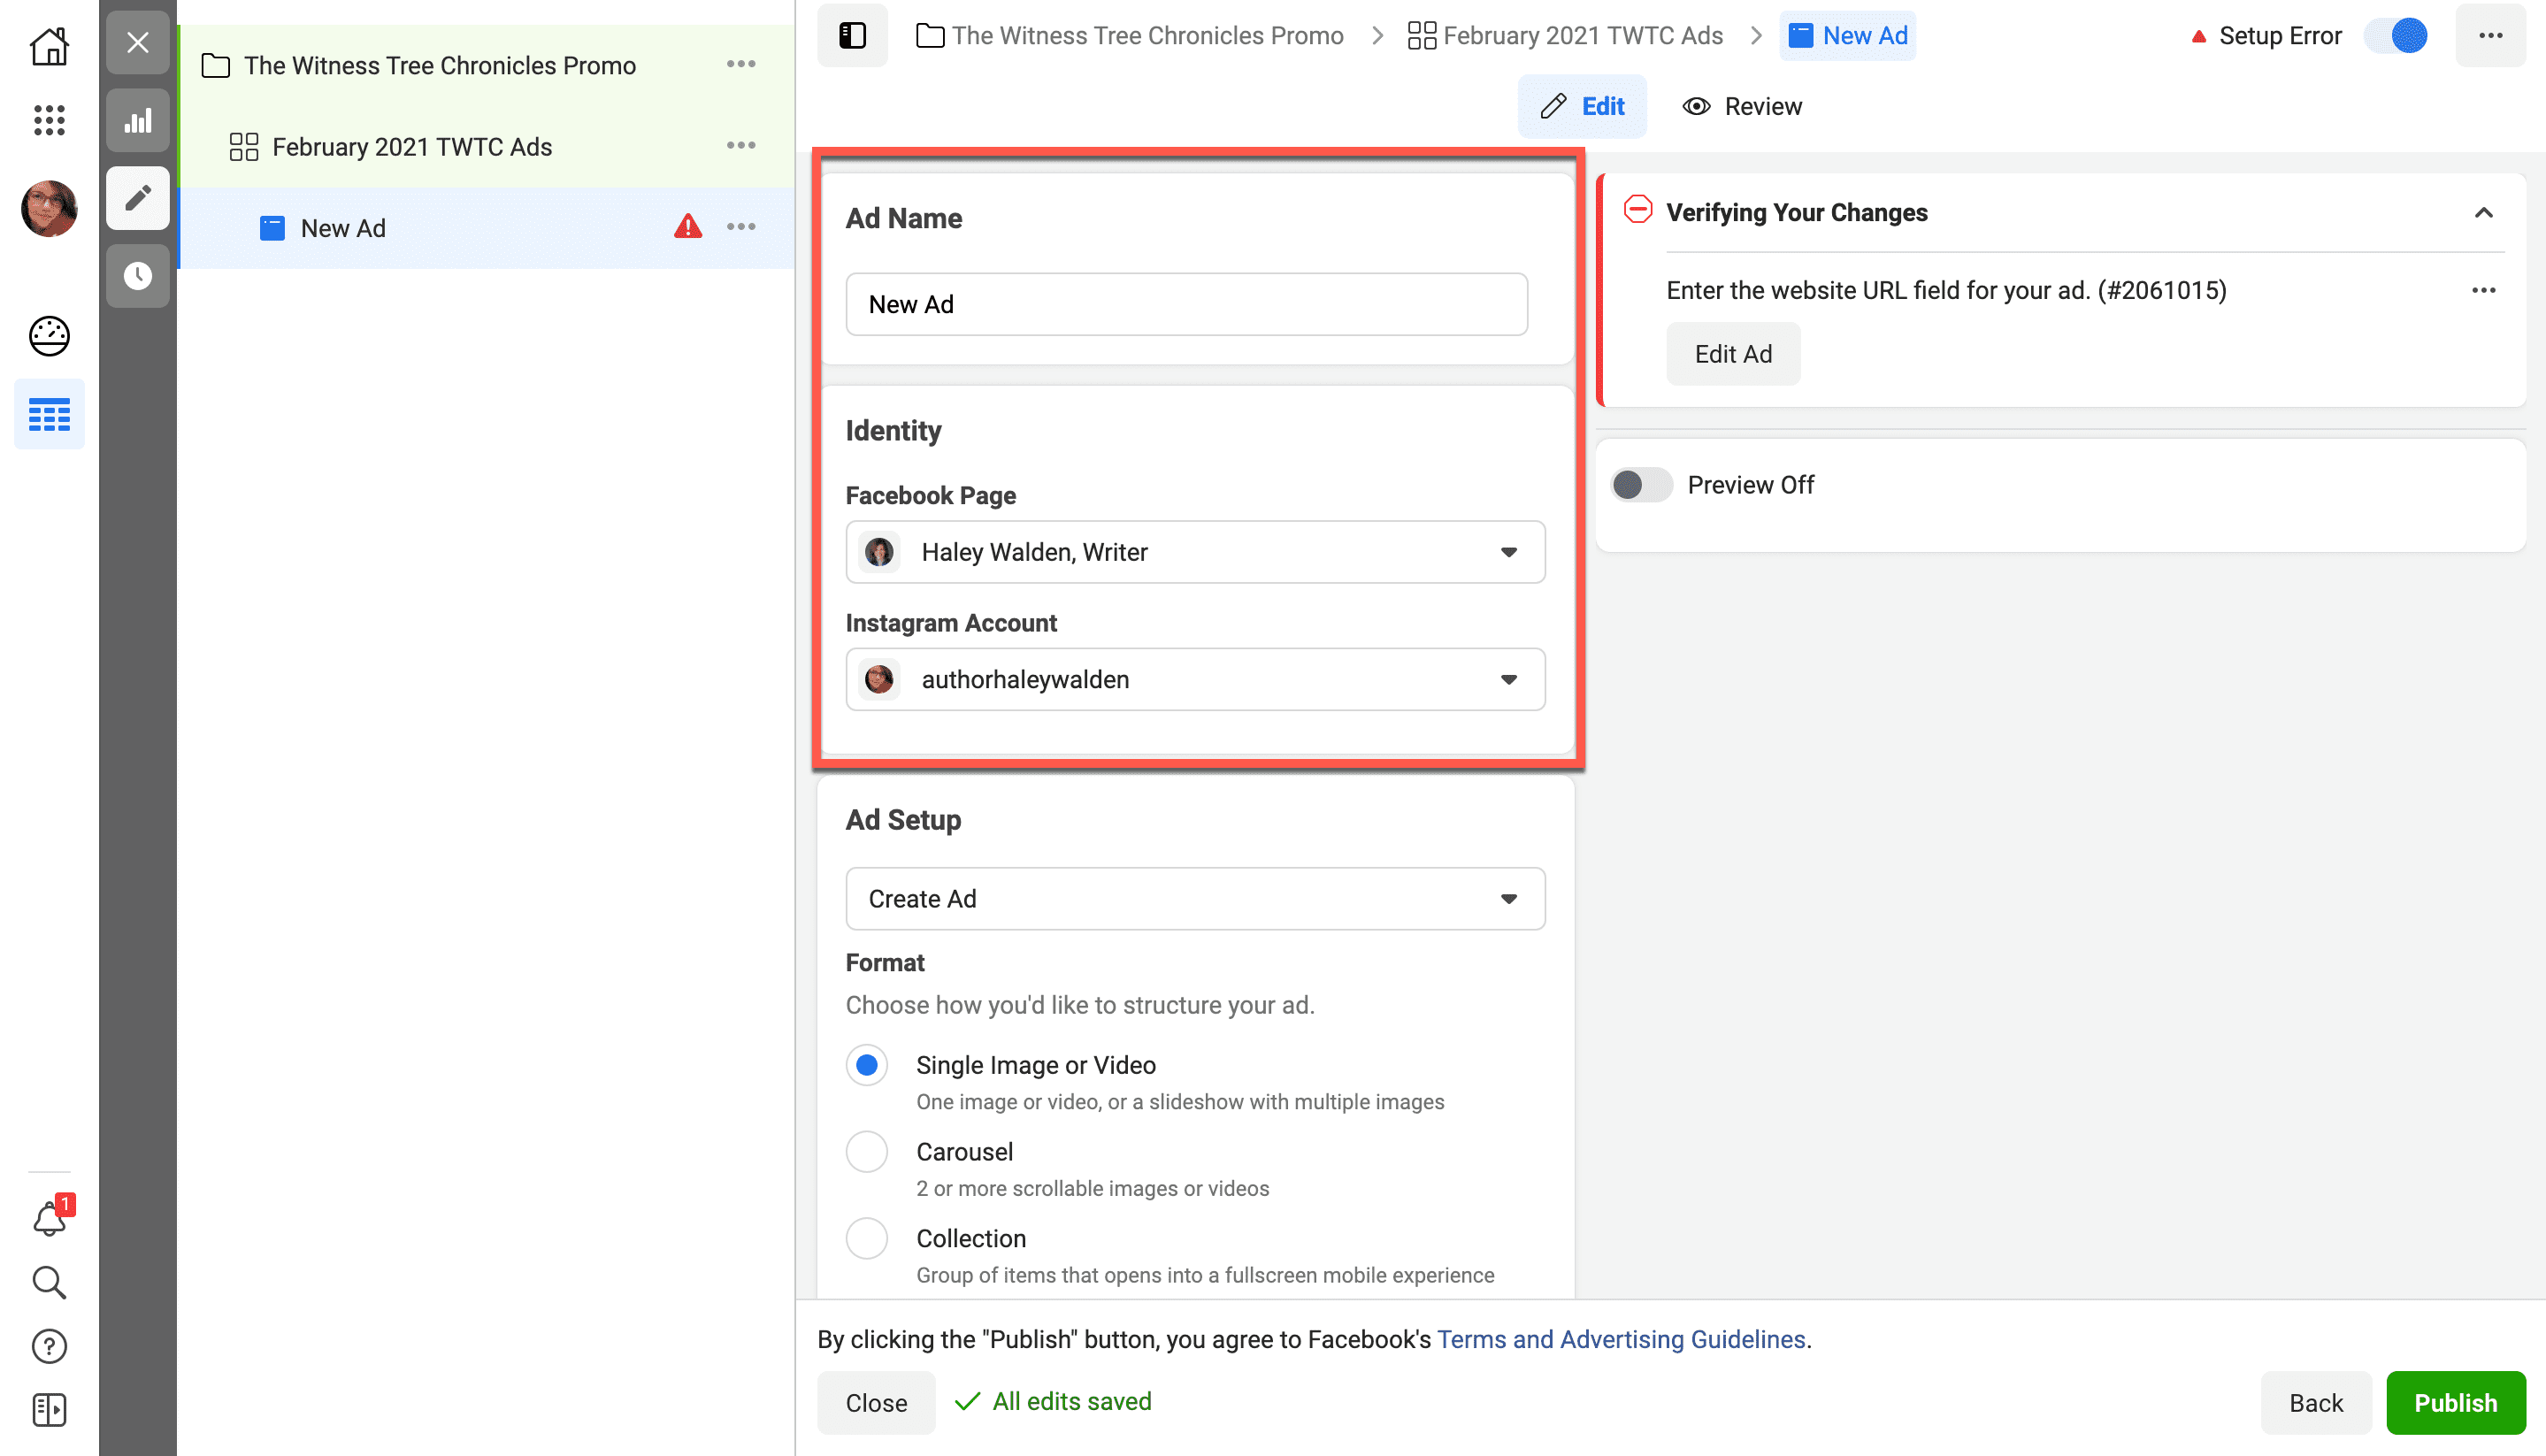Go to the home icon
The width and height of the screenshot is (2546, 1456).
tap(48, 46)
